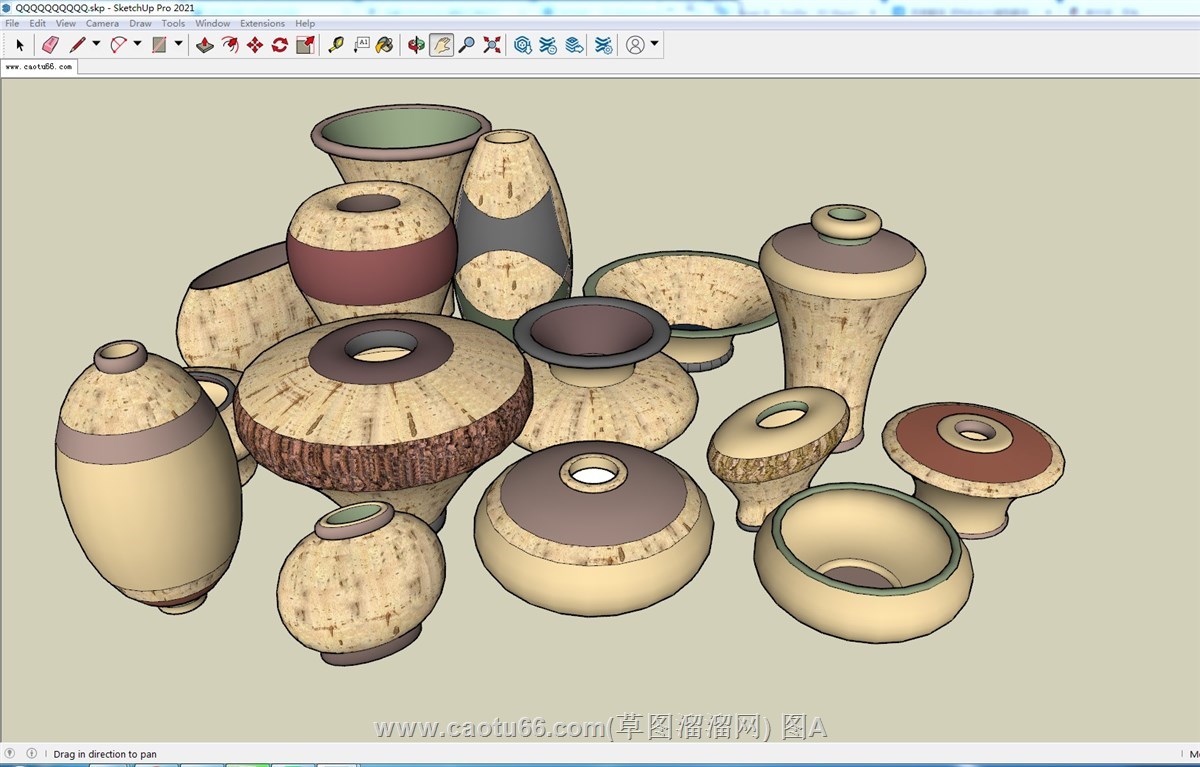The image size is (1200, 767).
Task: Select the Move tool
Action: coord(255,45)
